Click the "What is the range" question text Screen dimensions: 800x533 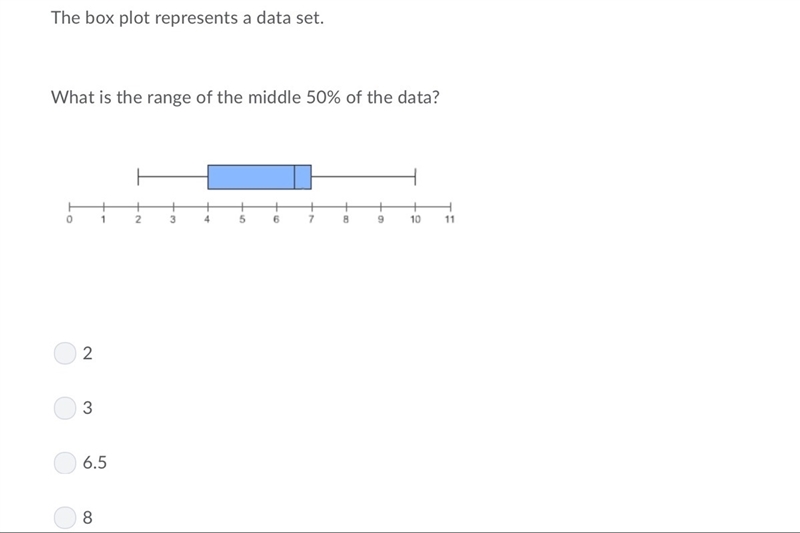(x=245, y=97)
